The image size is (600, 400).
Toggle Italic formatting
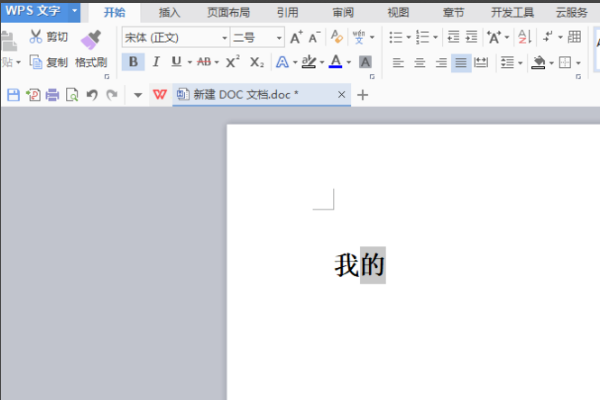click(156, 62)
